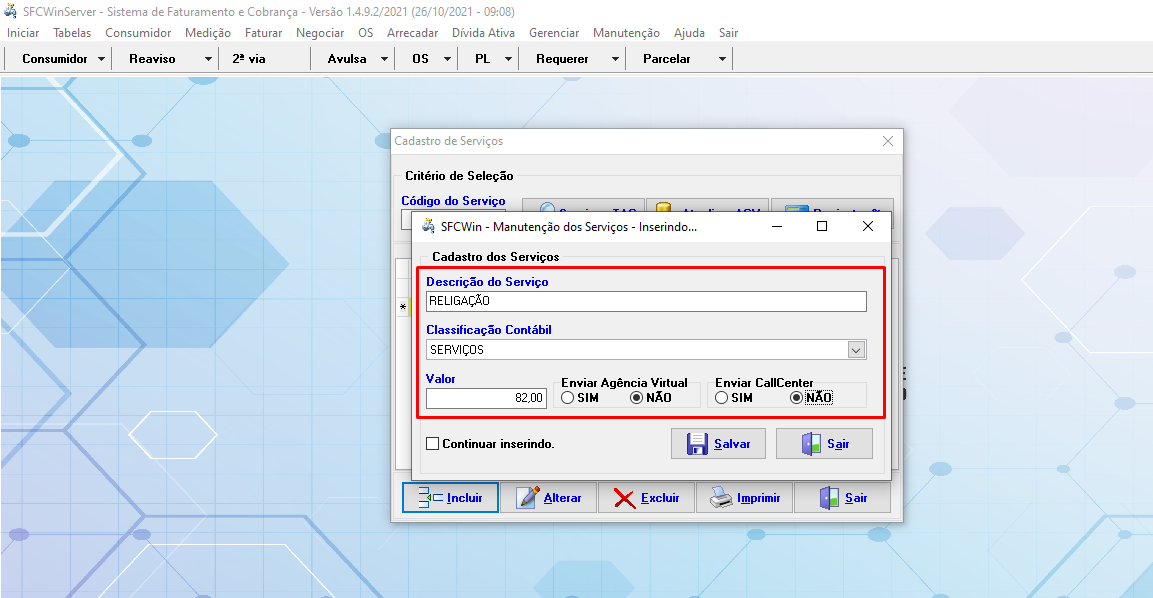Open the Manutenção menu

pos(626,33)
